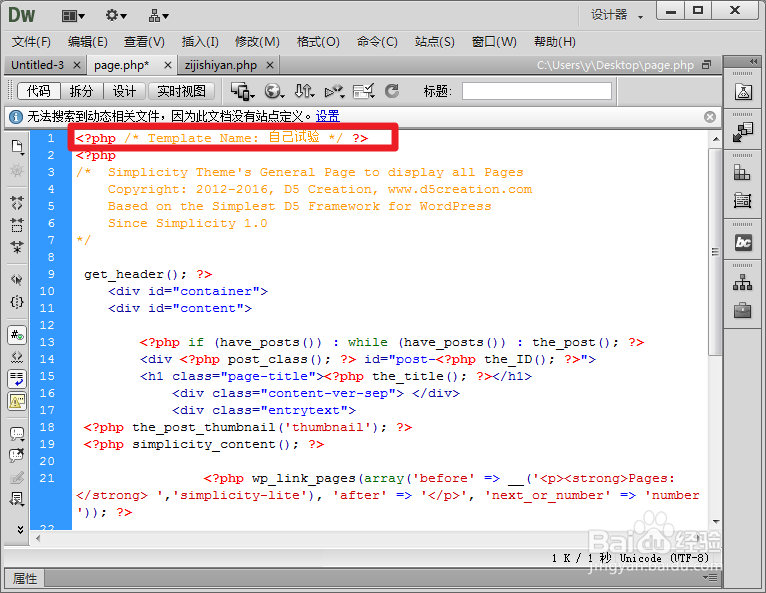Open the check browser compatibility icon
The height and width of the screenshot is (593, 766).
point(363,91)
